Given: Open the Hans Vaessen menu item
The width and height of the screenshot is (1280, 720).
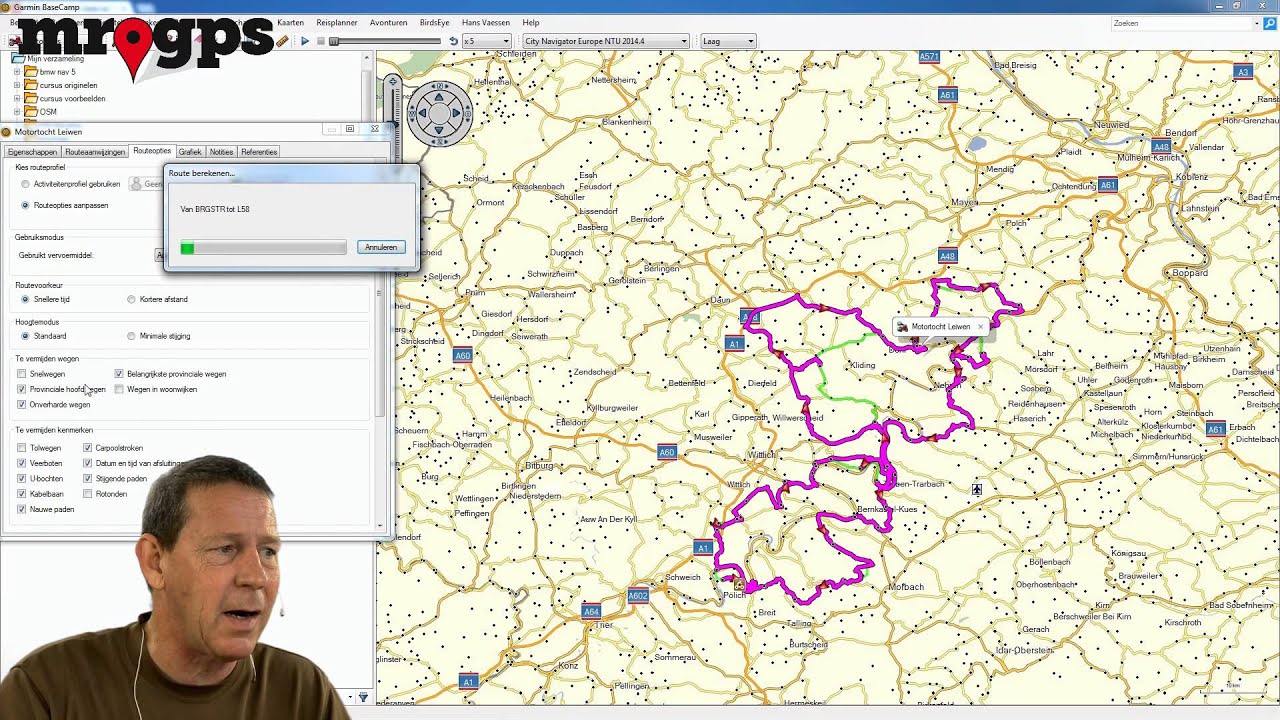Looking at the screenshot, I should pos(485,22).
